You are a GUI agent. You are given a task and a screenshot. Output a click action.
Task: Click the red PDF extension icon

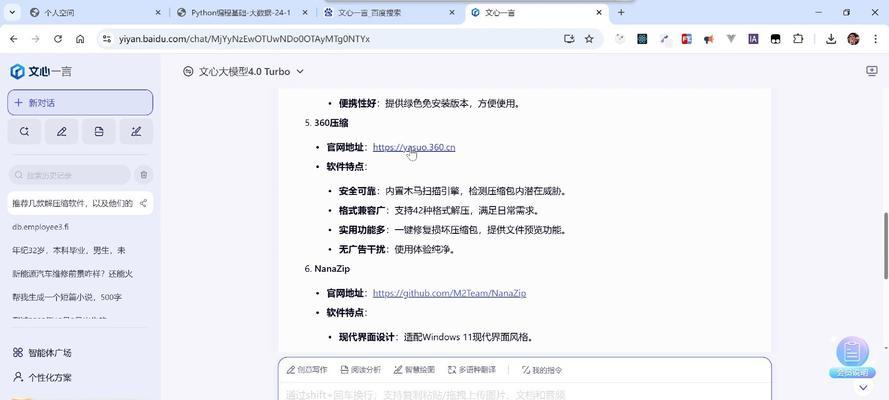(x=687, y=39)
